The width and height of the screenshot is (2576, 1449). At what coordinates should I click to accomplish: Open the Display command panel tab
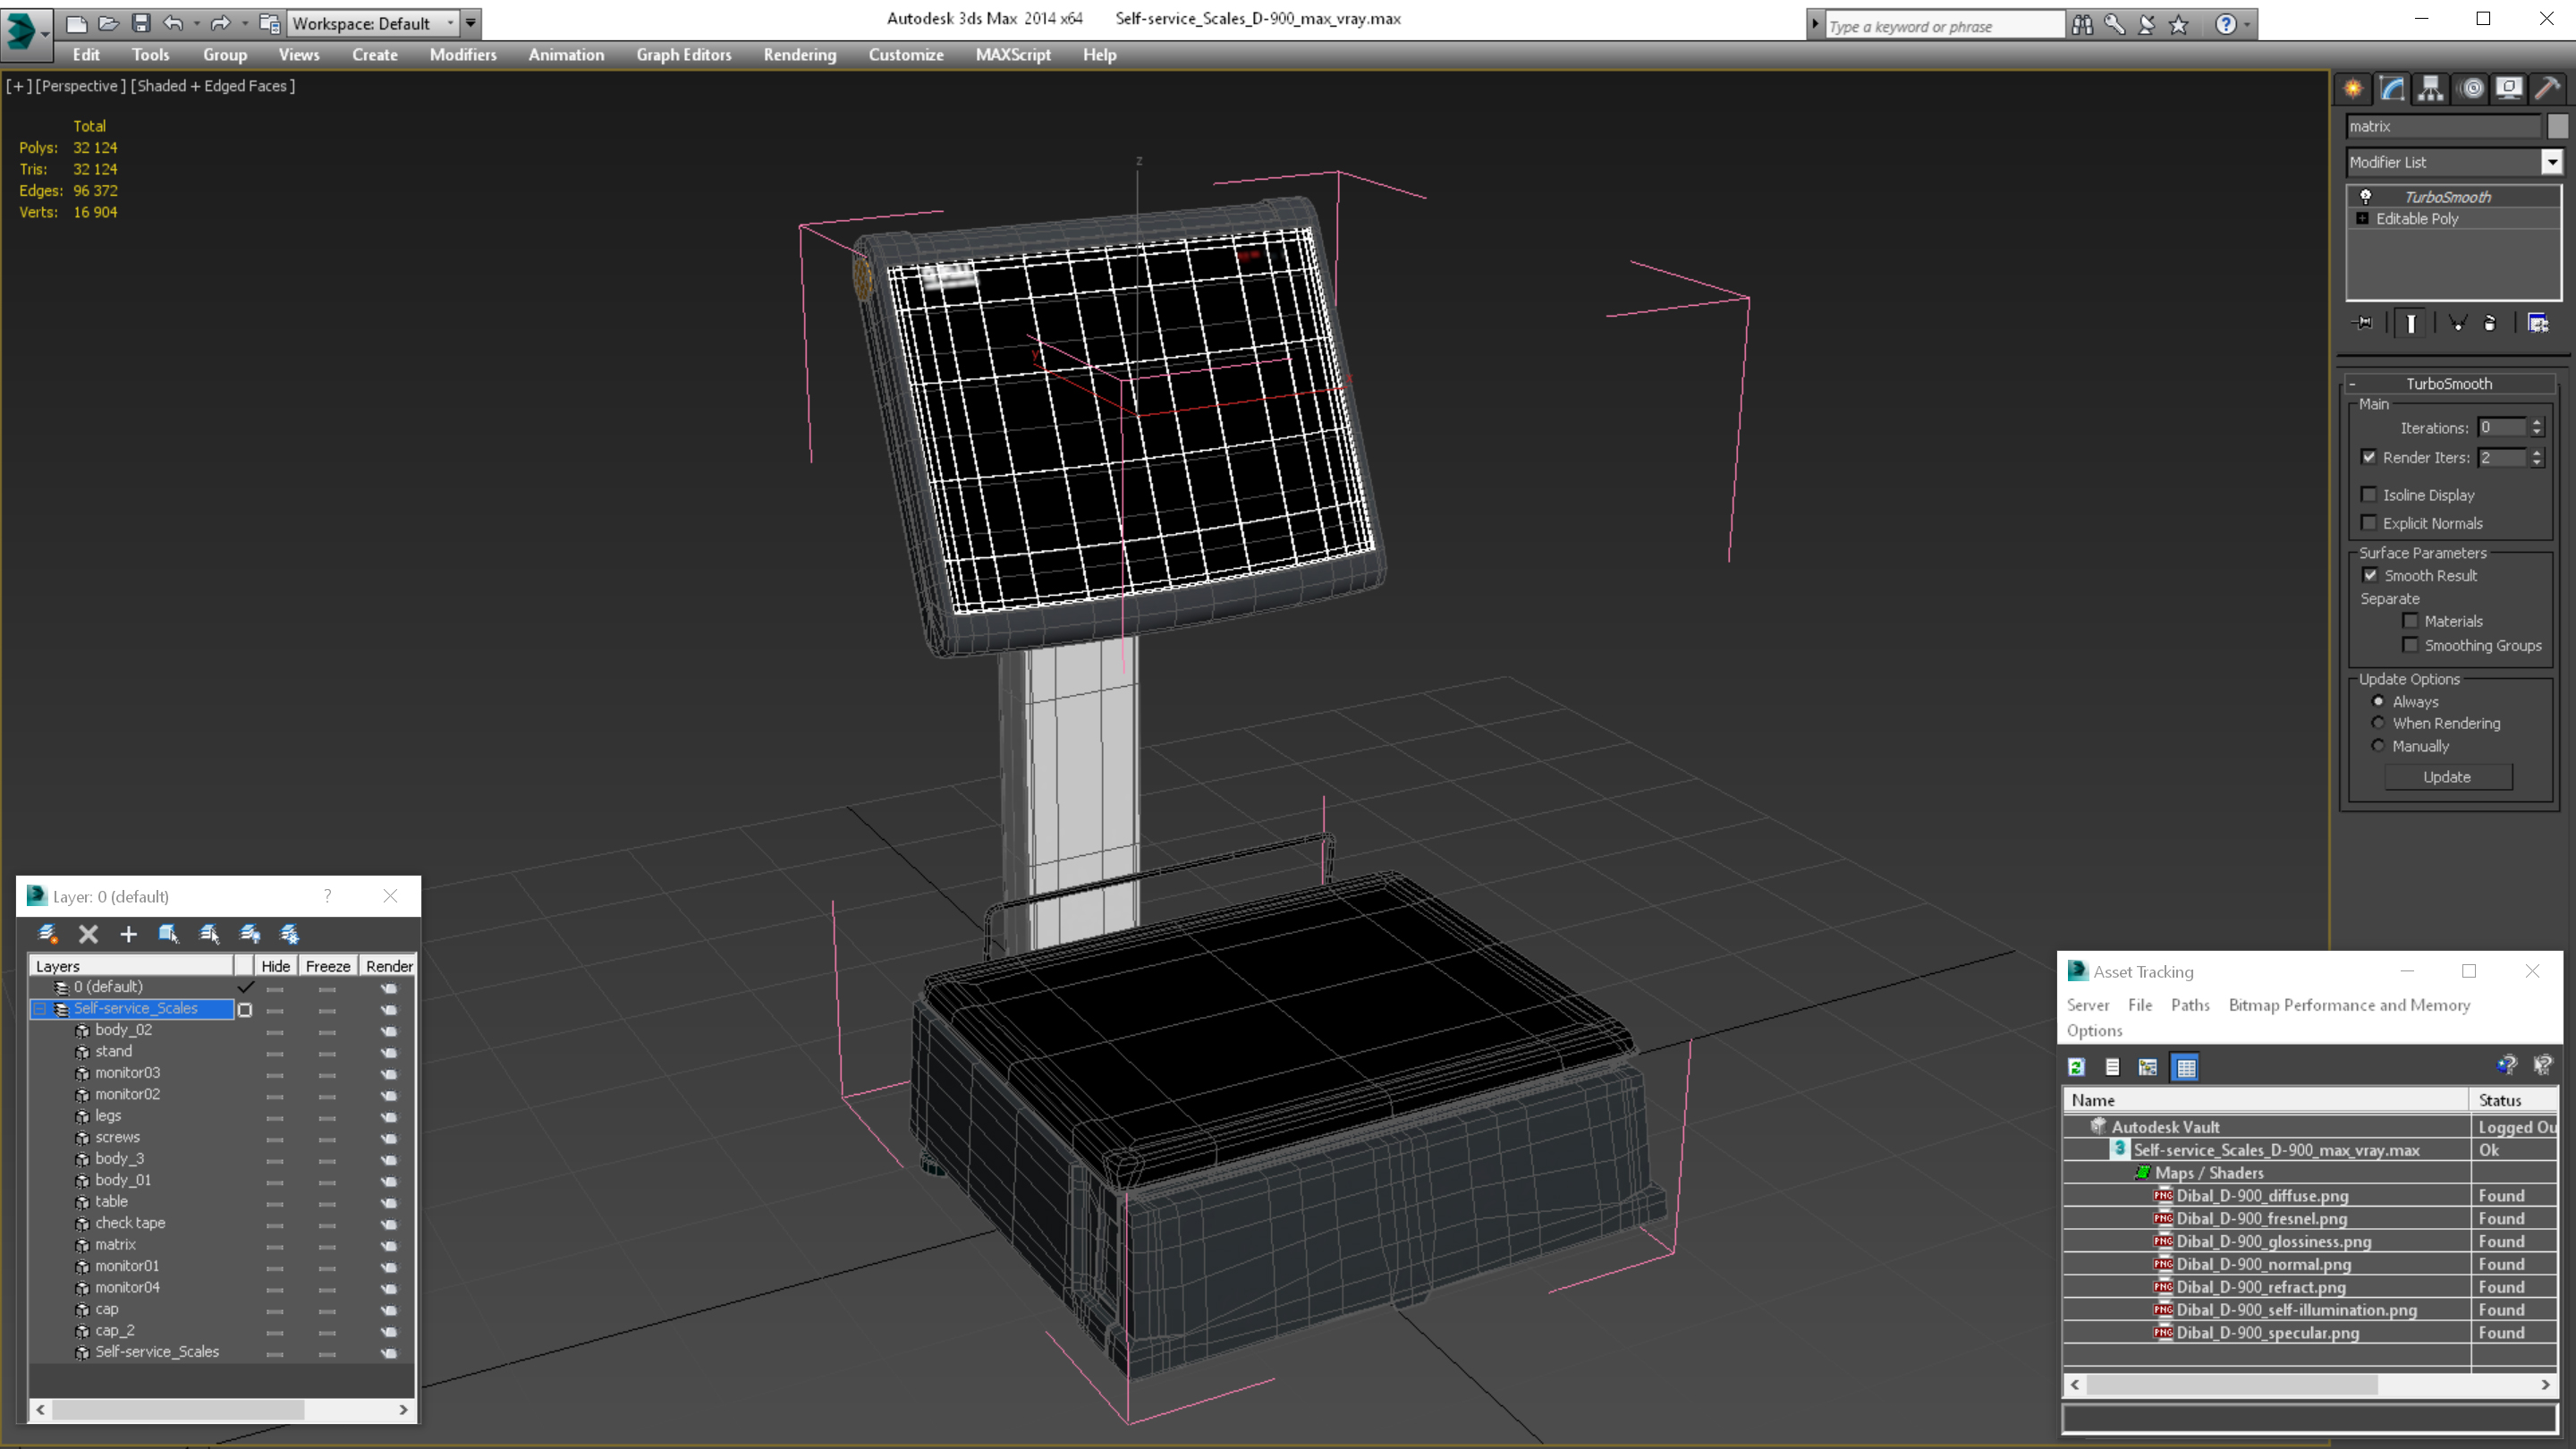(x=2509, y=88)
